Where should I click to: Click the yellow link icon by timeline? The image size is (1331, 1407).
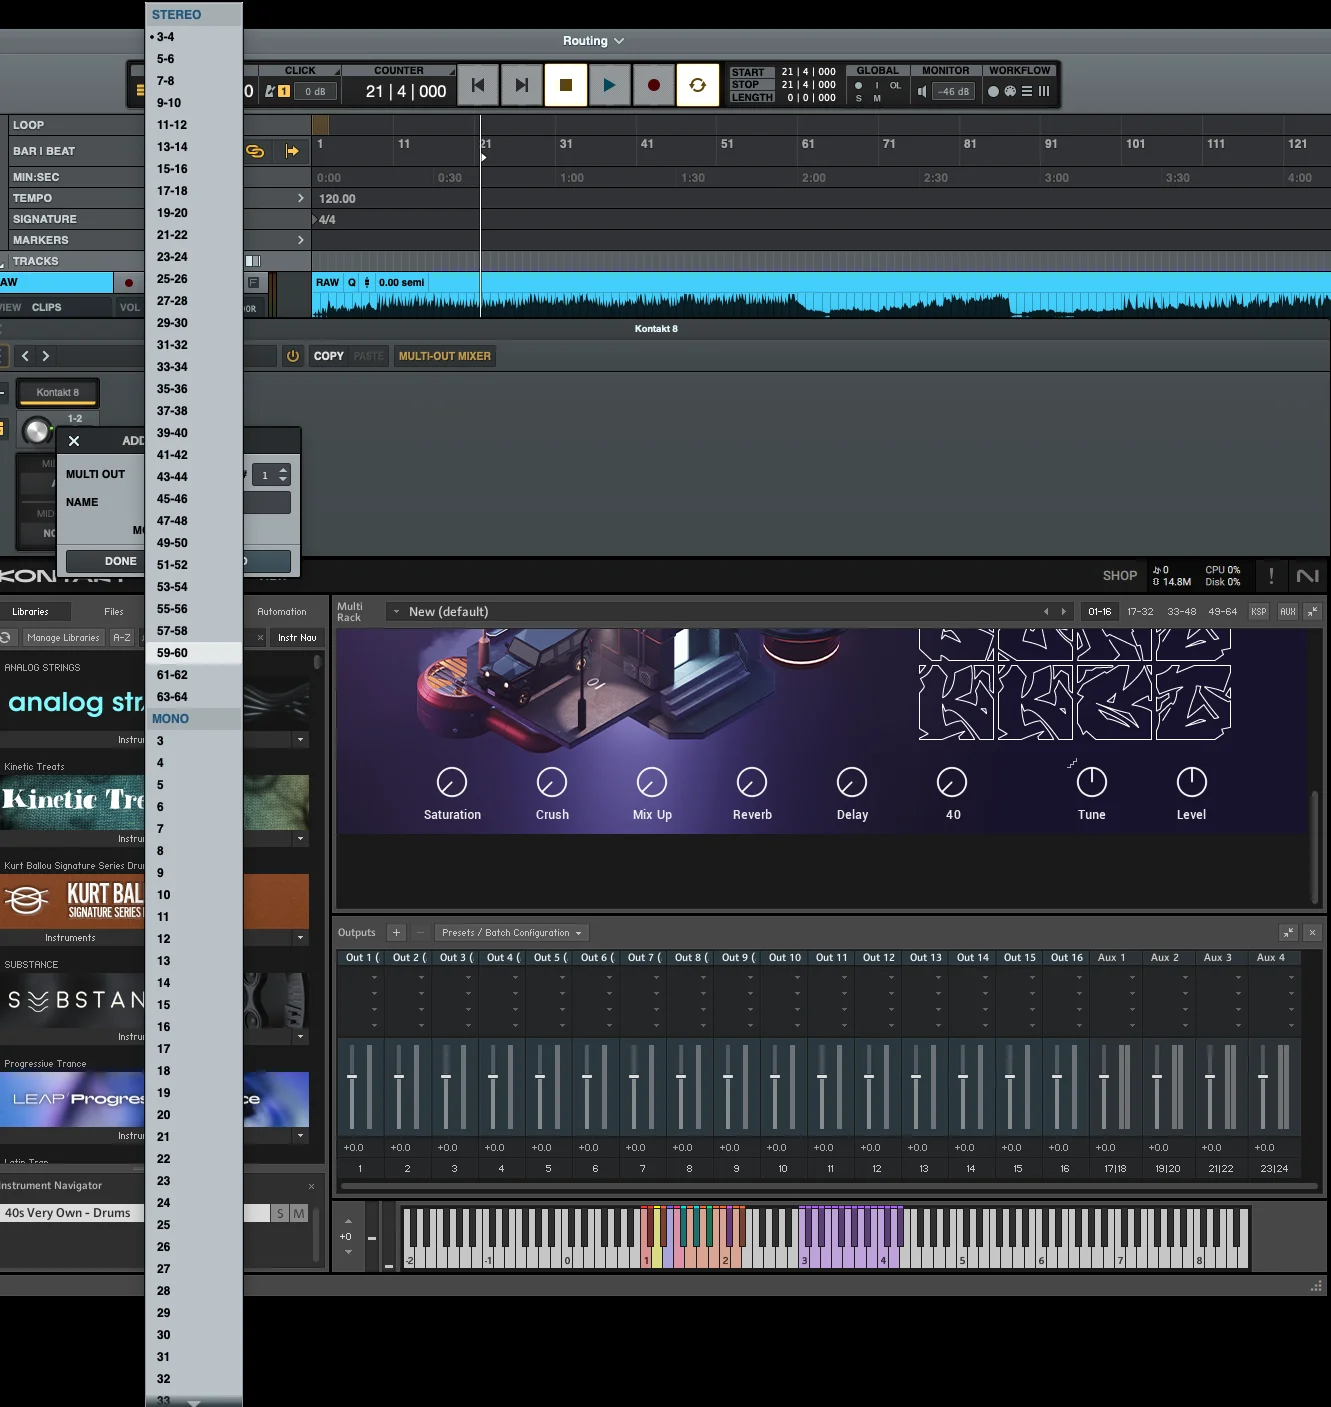coord(255,151)
